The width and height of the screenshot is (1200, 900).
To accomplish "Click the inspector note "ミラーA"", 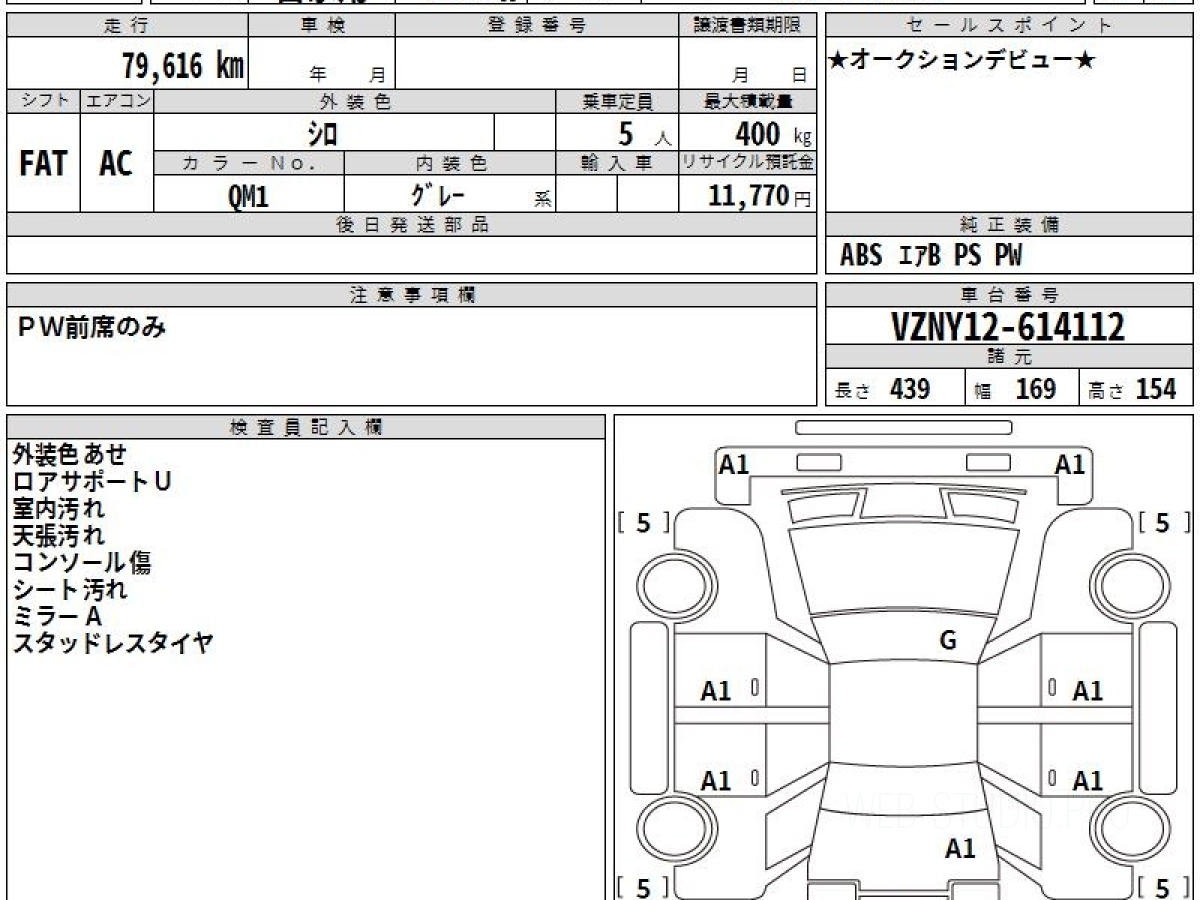I will coord(57,617).
